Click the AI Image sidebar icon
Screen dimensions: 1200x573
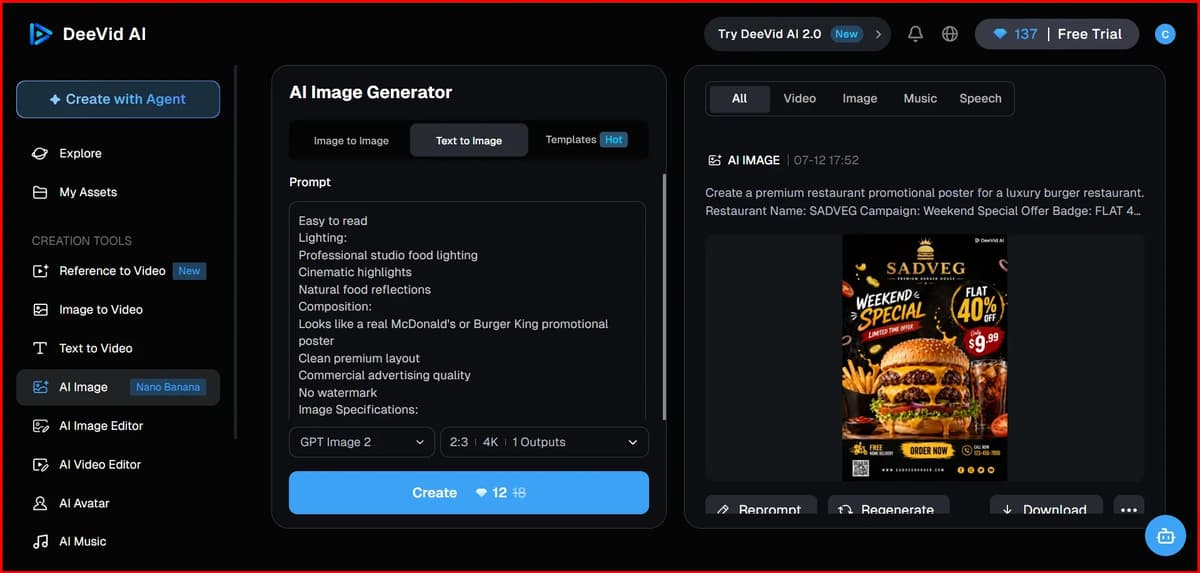coord(40,387)
